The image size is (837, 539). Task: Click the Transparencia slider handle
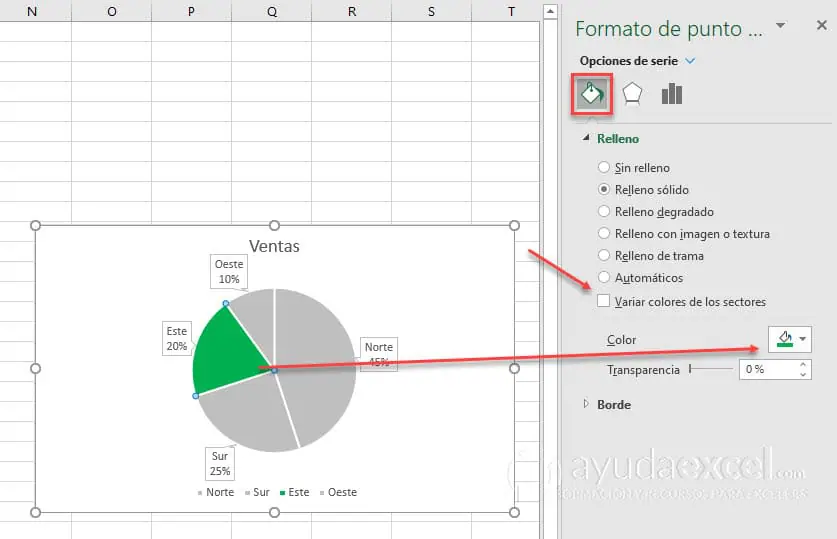(x=690, y=369)
